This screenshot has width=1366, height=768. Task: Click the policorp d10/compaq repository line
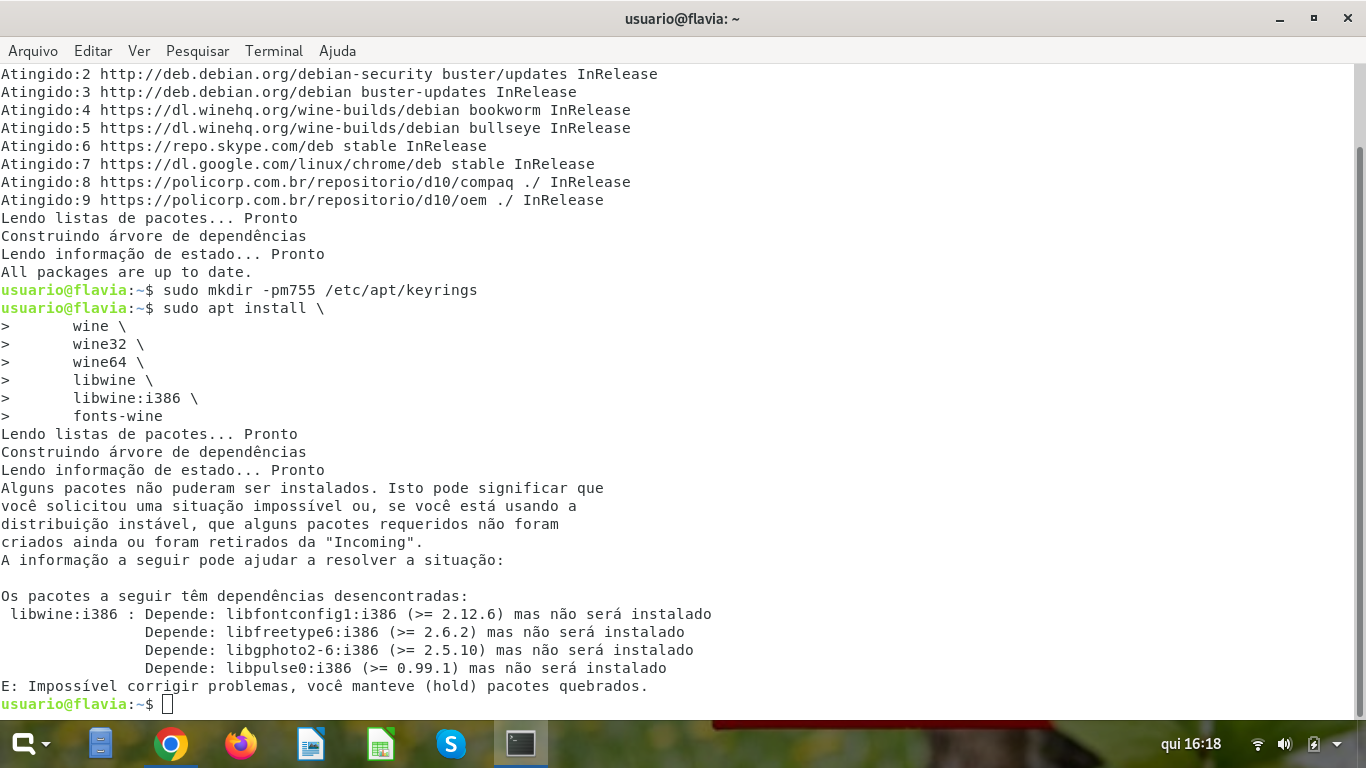316,182
